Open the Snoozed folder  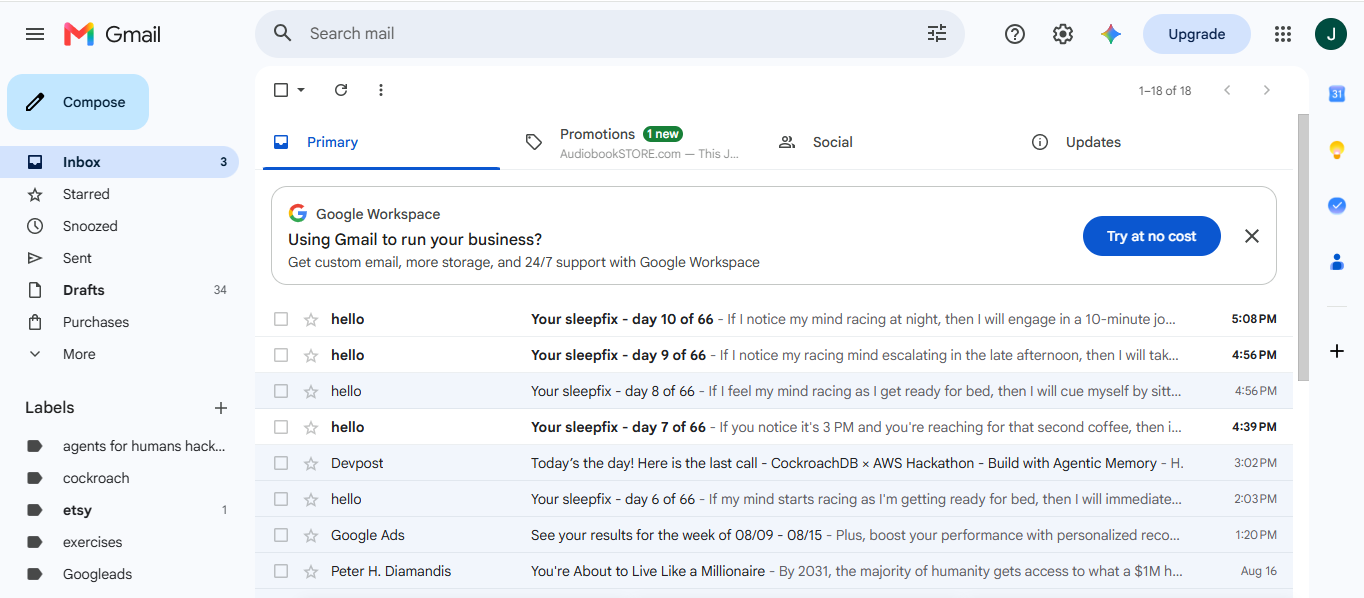click(x=120, y=226)
